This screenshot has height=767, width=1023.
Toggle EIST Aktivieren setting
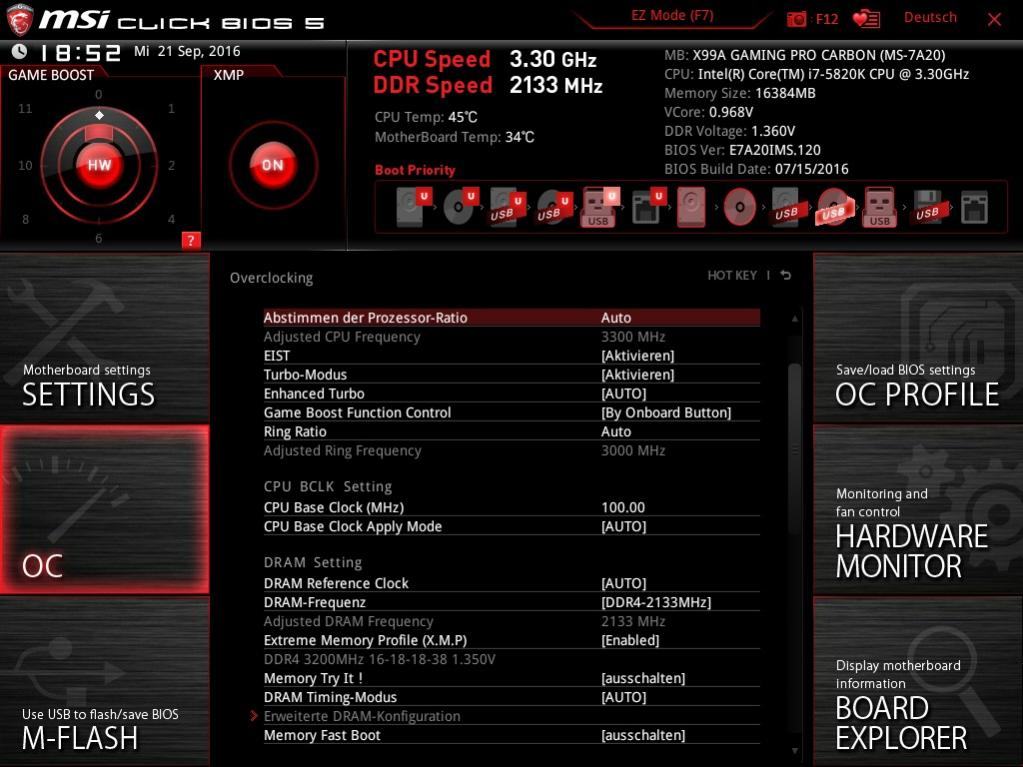click(637, 355)
